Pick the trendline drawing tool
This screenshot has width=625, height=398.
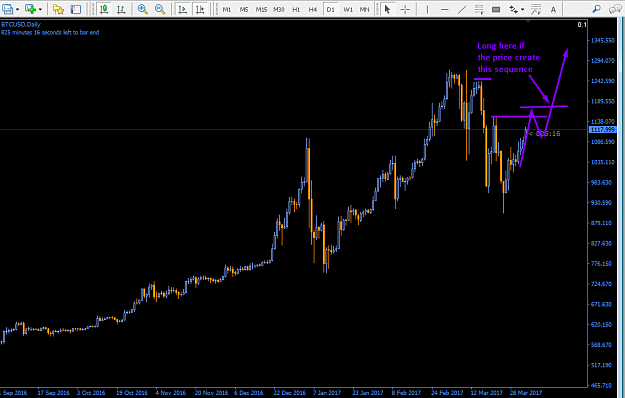(462, 9)
